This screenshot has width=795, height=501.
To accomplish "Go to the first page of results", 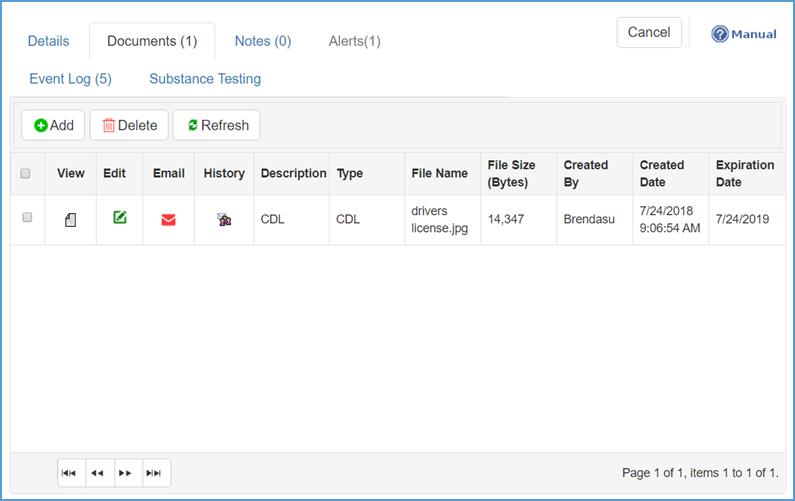I will click(69, 473).
